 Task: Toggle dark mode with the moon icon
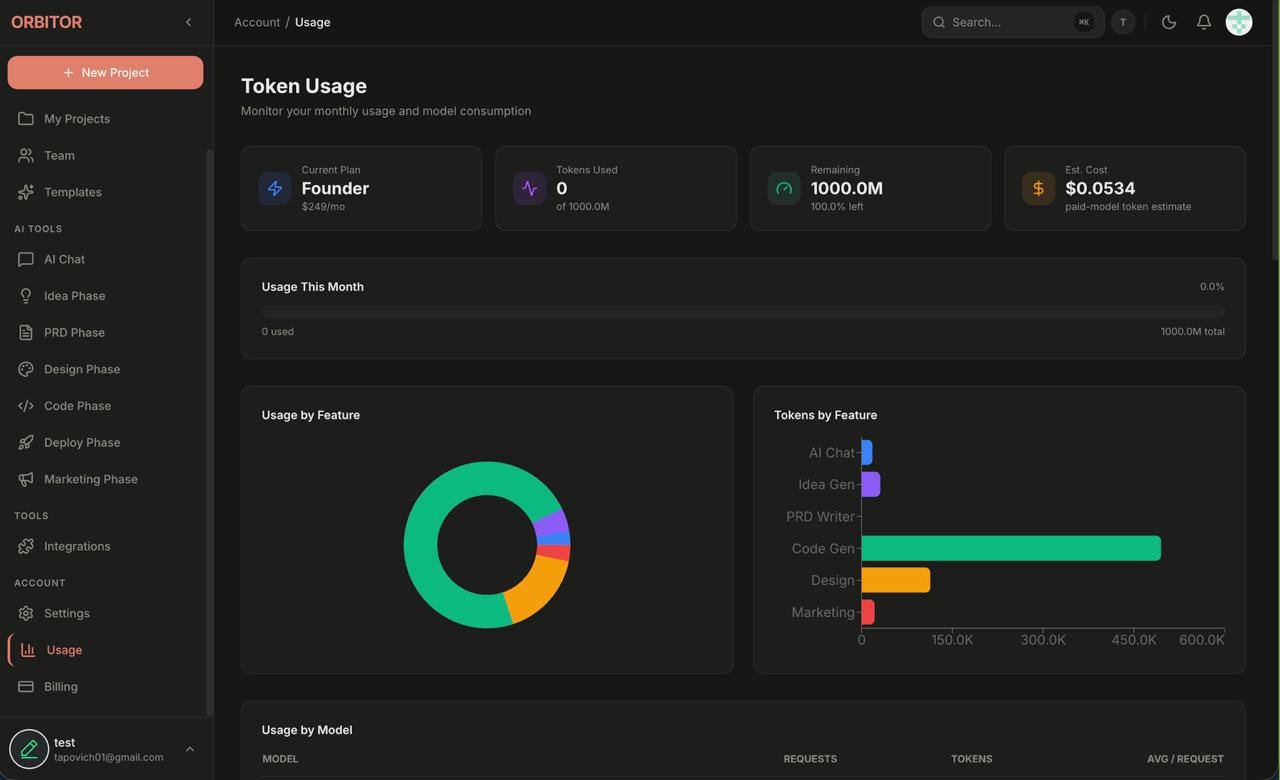[1169, 22]
